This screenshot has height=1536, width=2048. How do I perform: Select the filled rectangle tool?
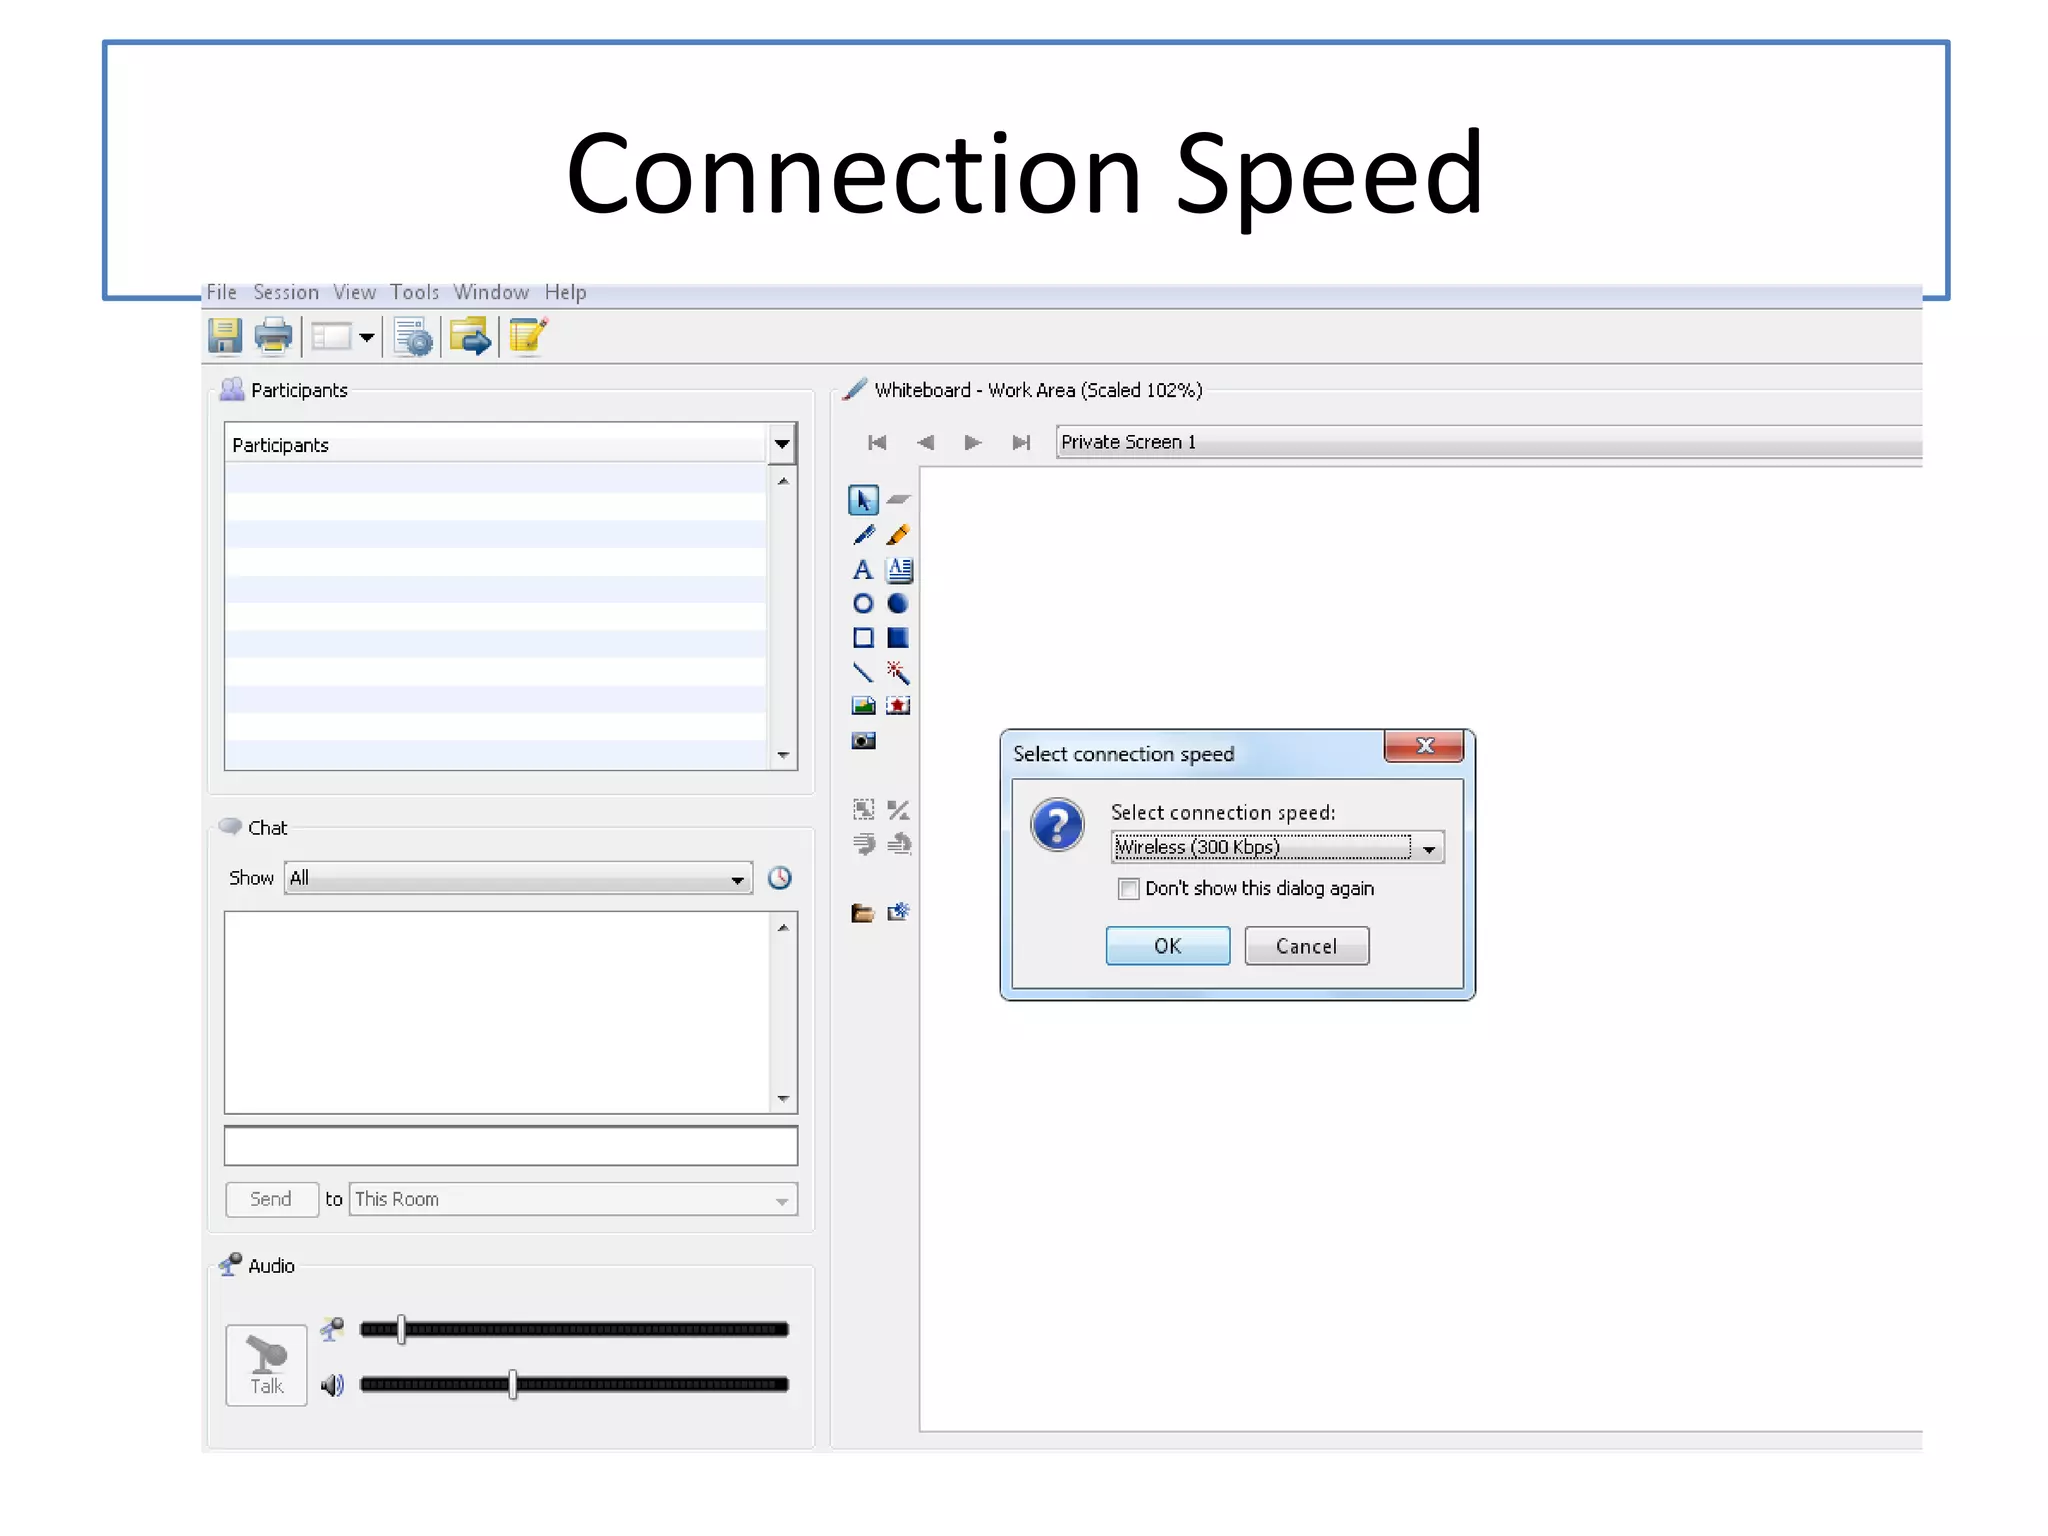[898, 638]
